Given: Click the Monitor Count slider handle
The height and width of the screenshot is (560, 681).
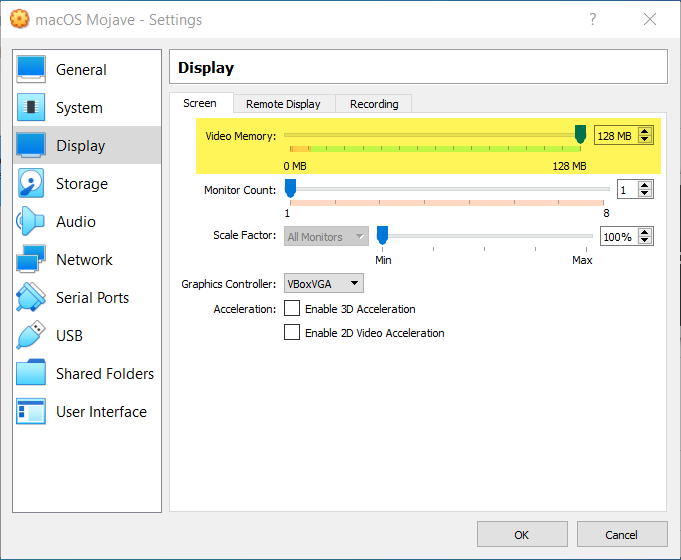Looking at the screenshot, I should pyautogui.click(x=290, y=189).
